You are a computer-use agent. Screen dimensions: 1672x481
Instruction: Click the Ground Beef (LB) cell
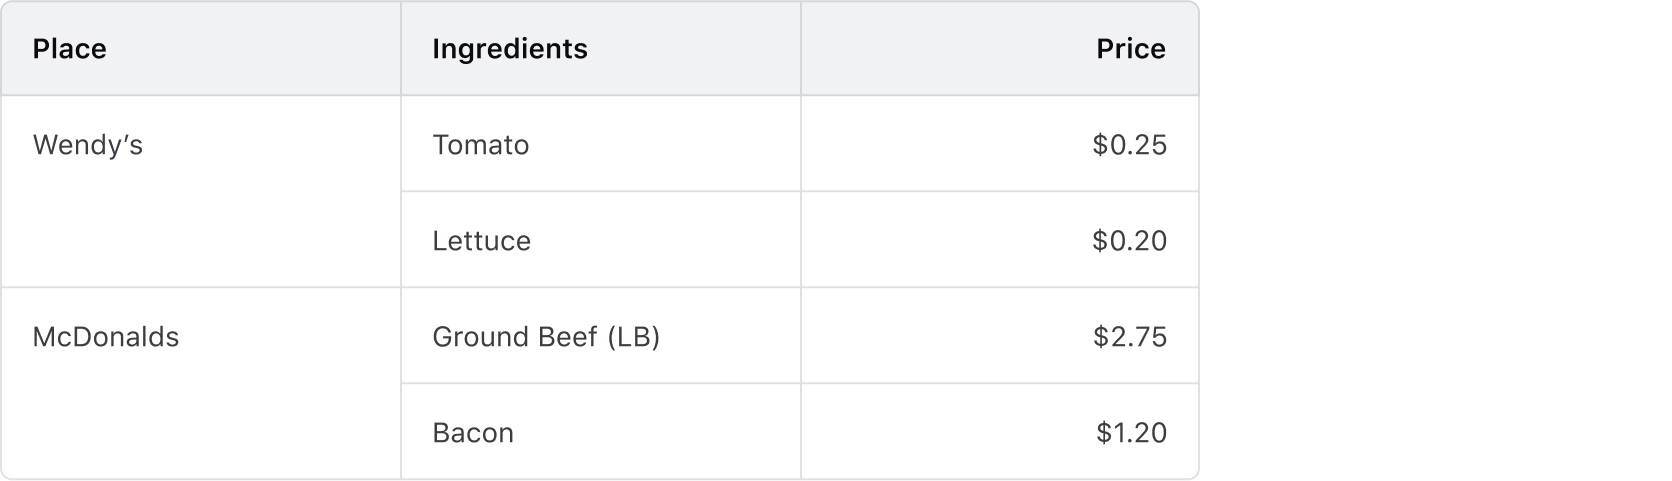(x=546, y=337)
